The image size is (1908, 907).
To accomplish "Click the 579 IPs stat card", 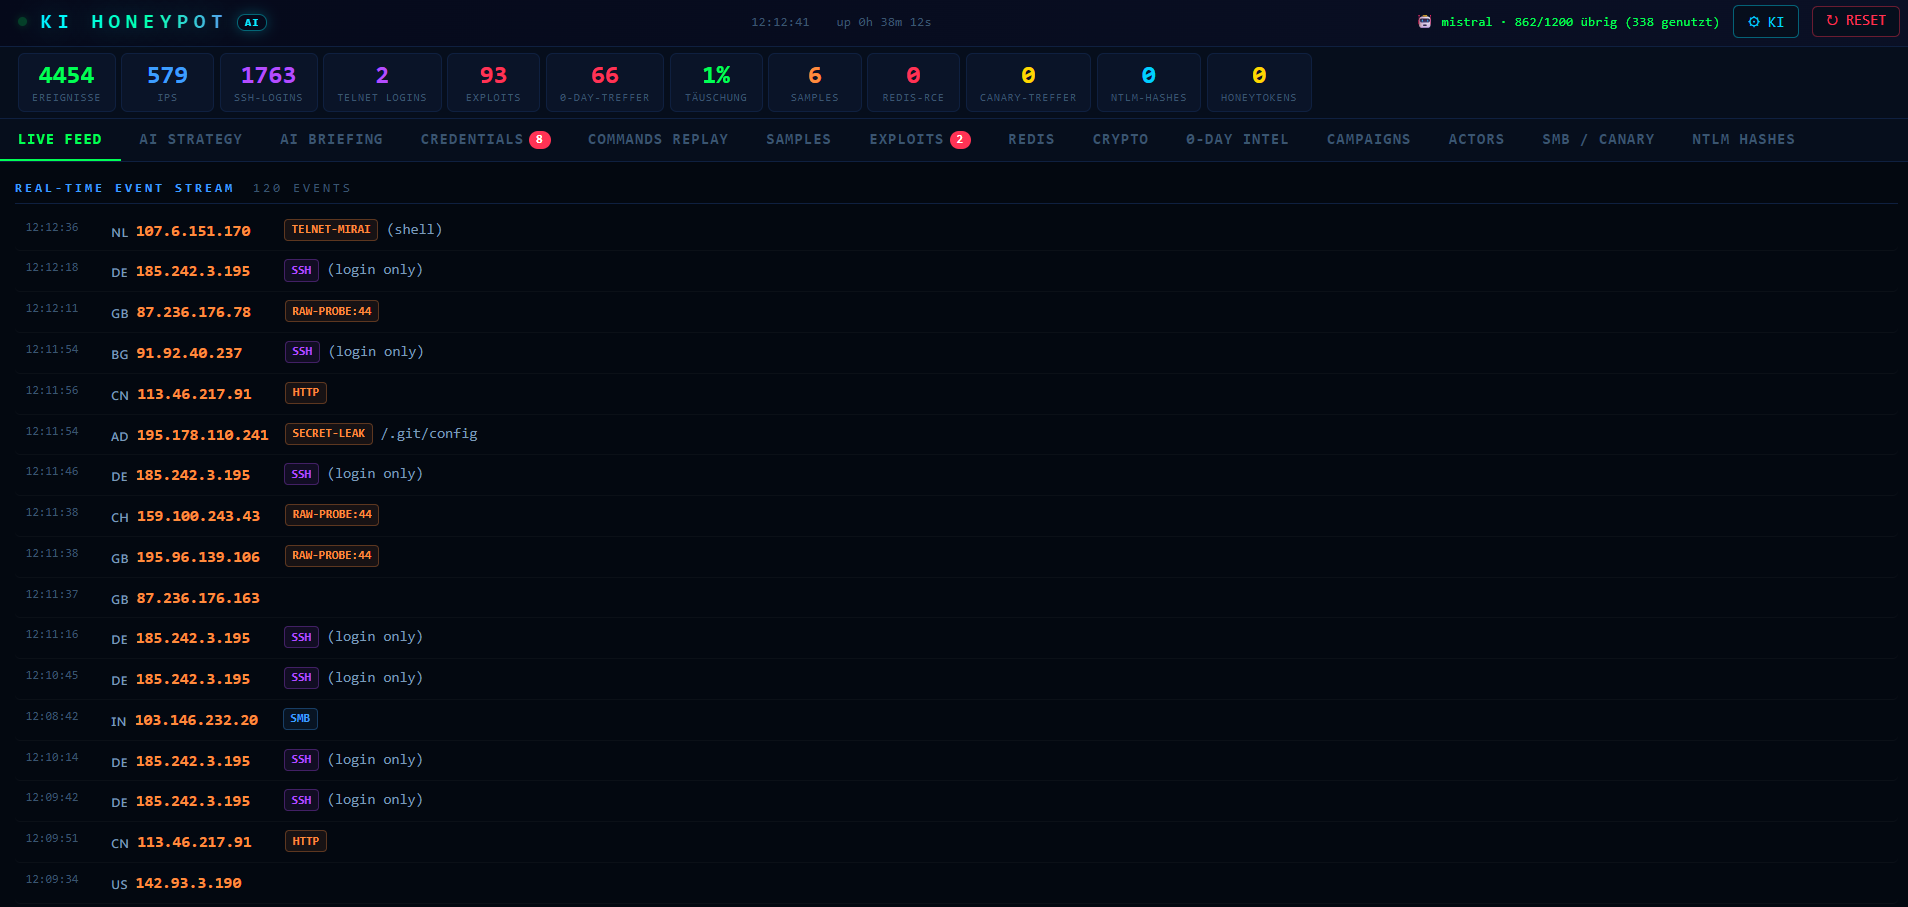I will [x=167, y=82].
